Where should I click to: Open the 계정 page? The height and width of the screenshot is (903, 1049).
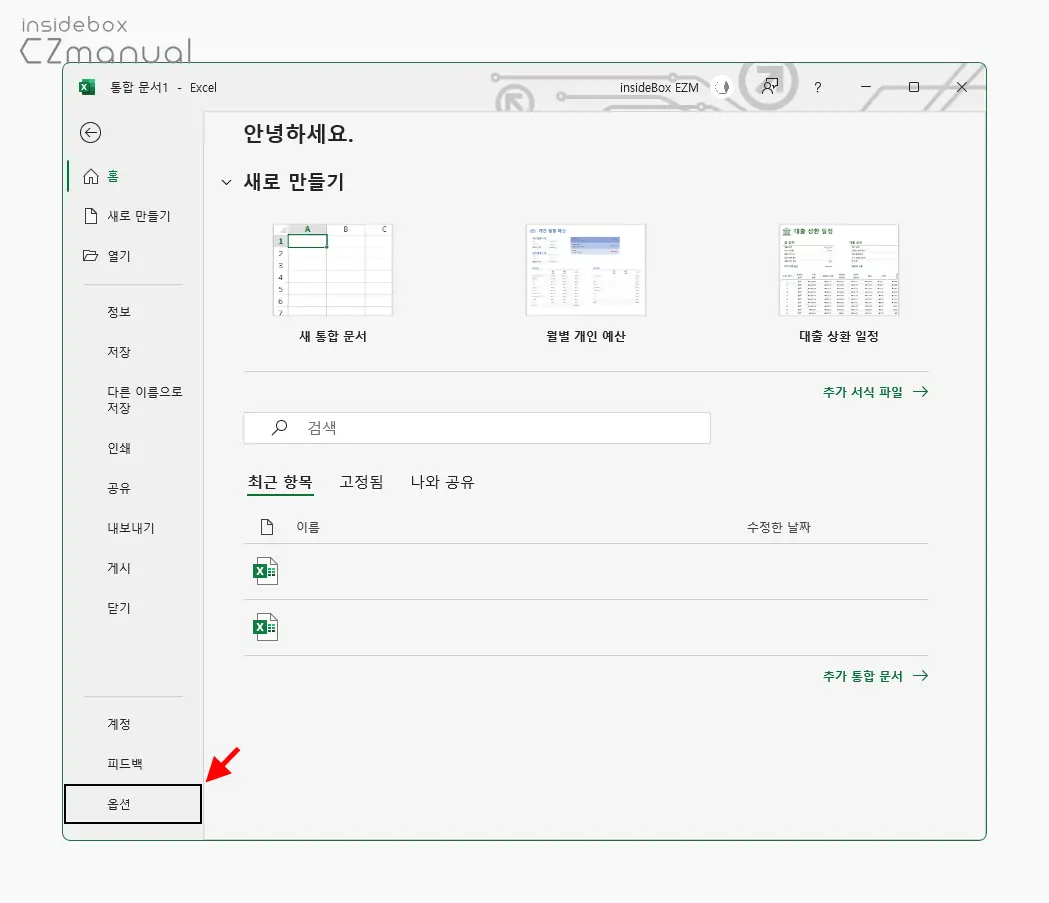(134, 724)
